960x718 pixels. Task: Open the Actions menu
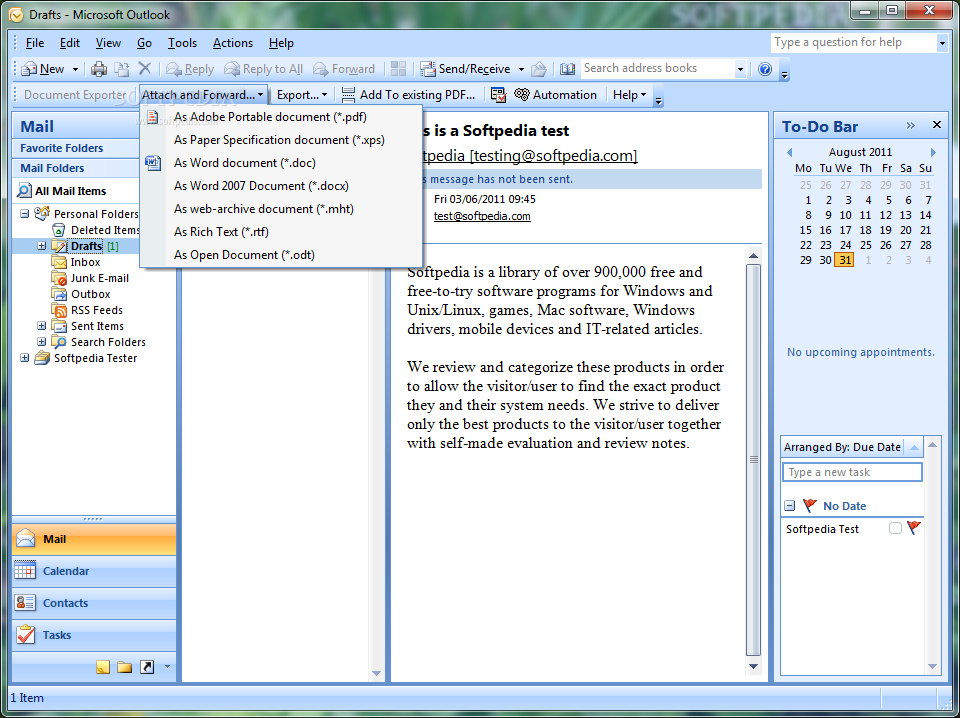(233, 43)
